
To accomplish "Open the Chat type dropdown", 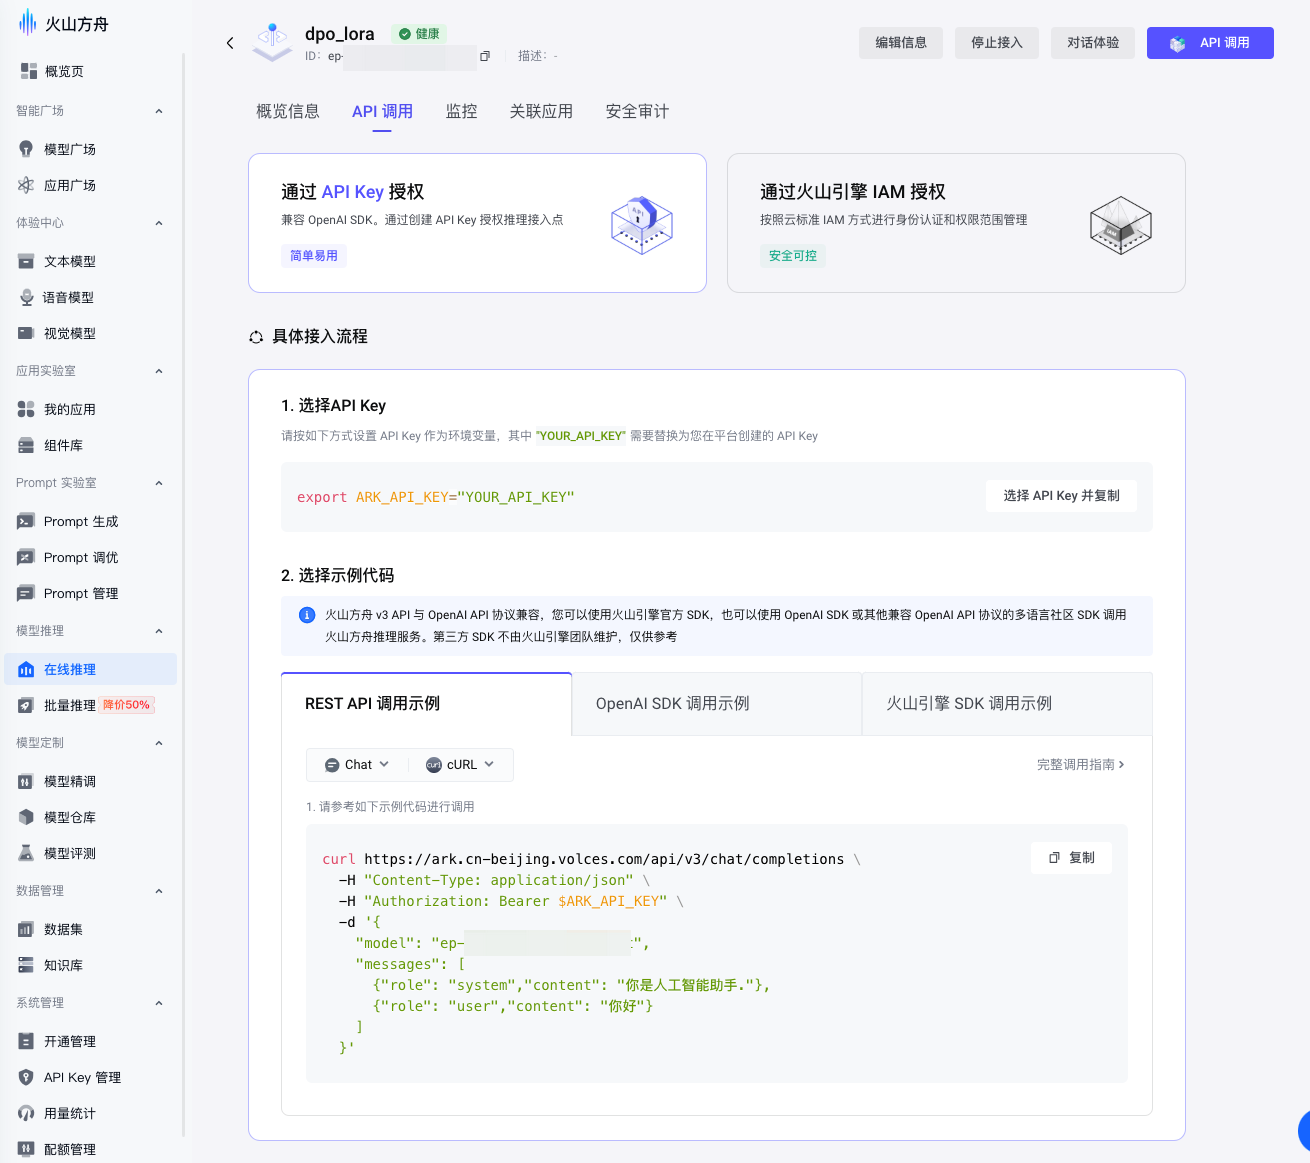I will click(x=357, y=764).
